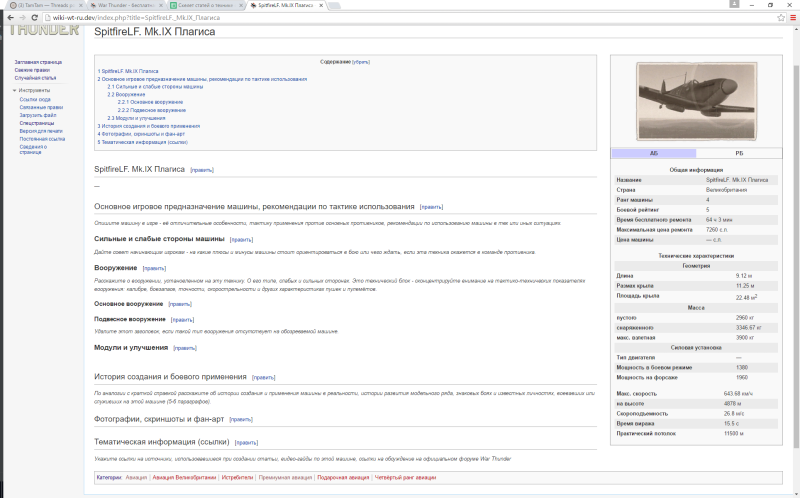Image resolution: width=800 pixels, height=498 pixels.
Task: Switch to the 'Скелет статей о технике' tab
Action: (x=205, y=5)
